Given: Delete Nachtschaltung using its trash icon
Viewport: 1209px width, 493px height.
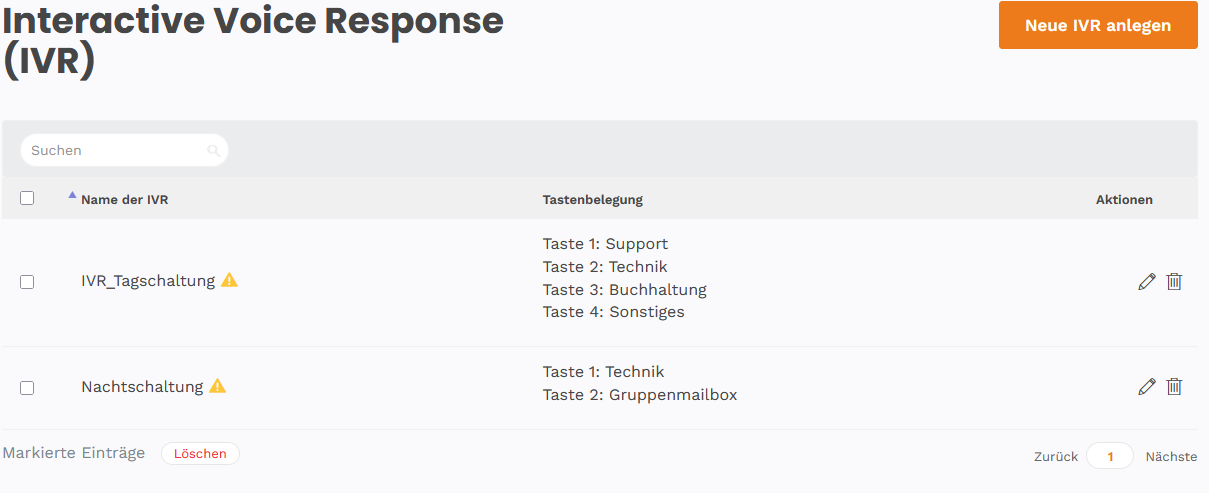Looking at the screenshot, I should (x=1174, y=387).
